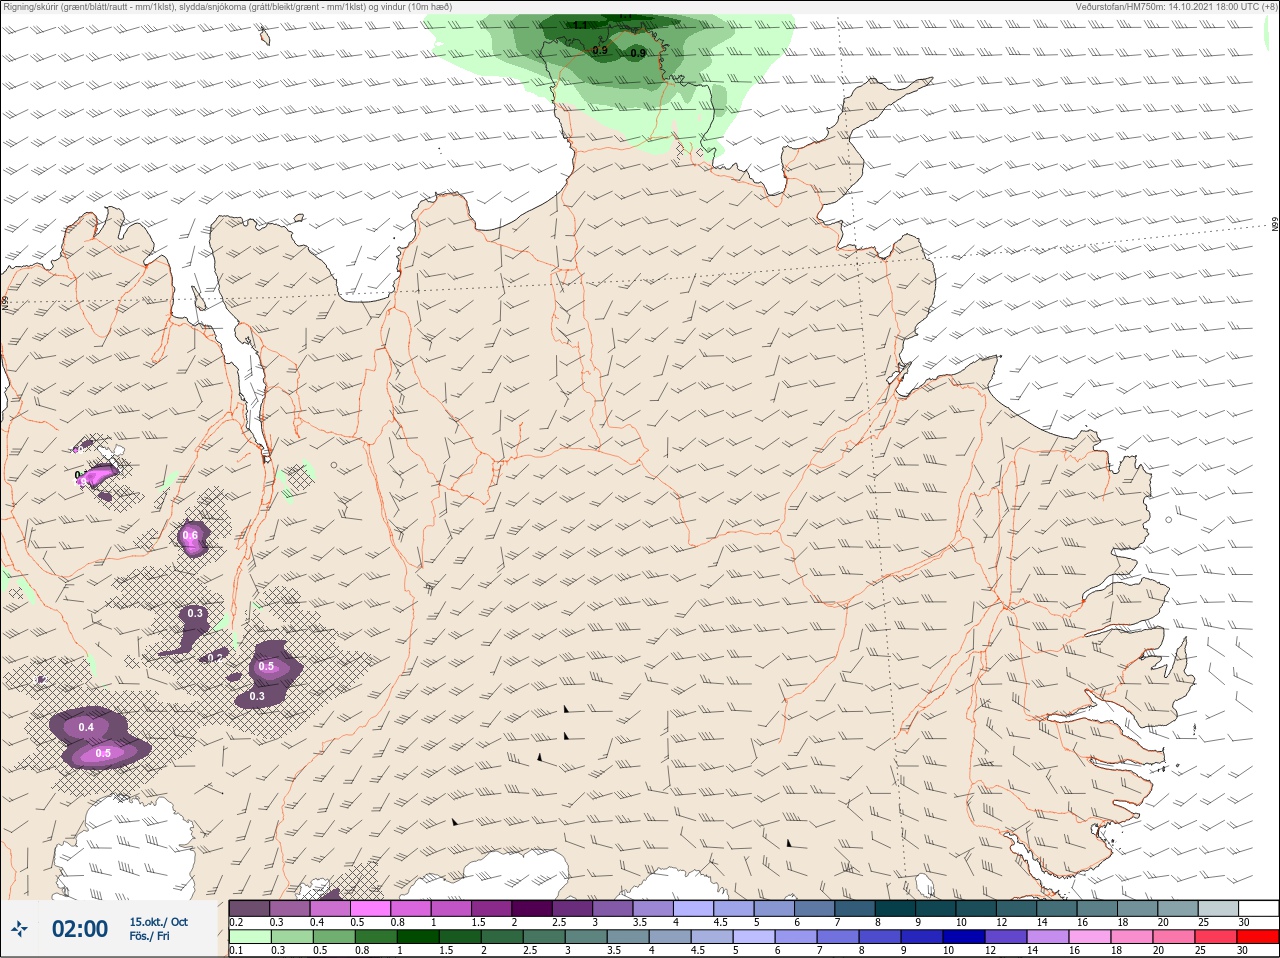
Task: Click the green 1.1 precipitation peak at the map top
Action: (x=581, y=25)
